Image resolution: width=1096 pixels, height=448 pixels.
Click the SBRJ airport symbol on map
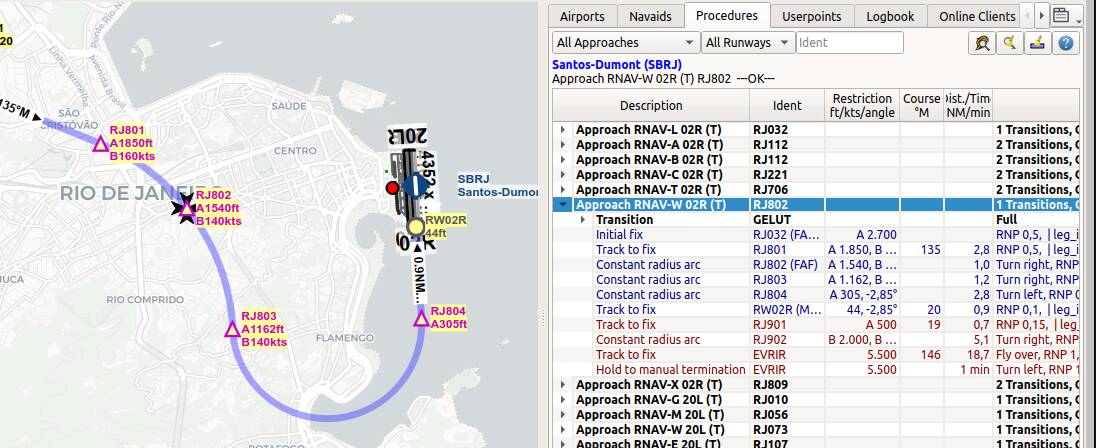pos(416,186)
